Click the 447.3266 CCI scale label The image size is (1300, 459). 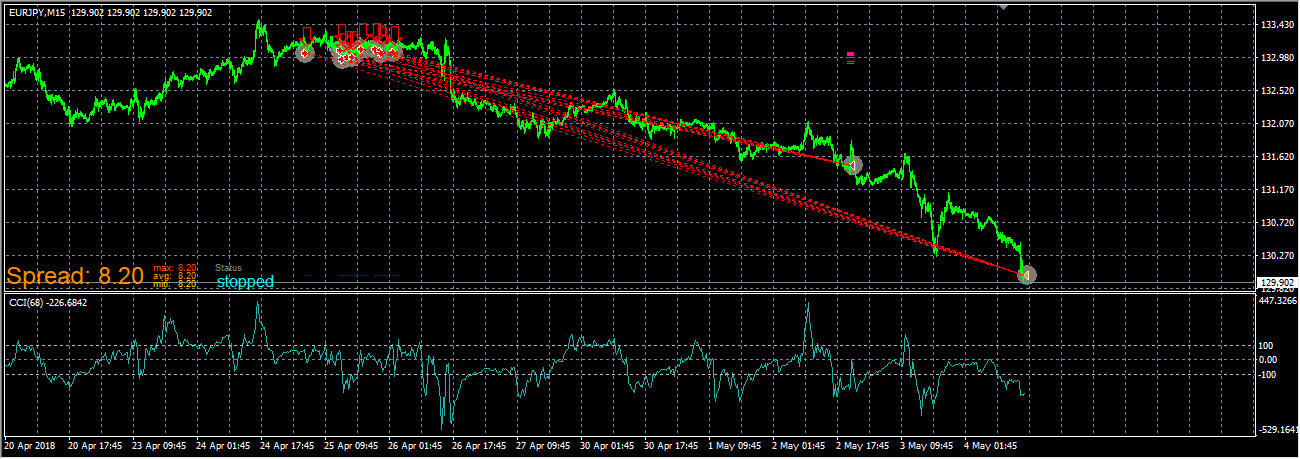click(x=1277, y=300)
